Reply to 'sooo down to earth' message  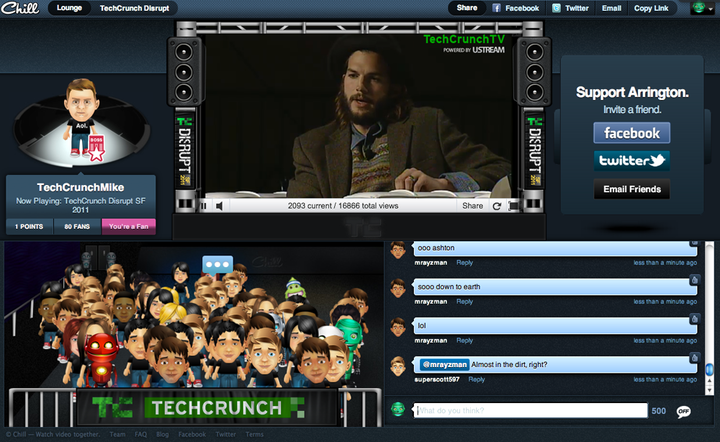pos(464,302)
